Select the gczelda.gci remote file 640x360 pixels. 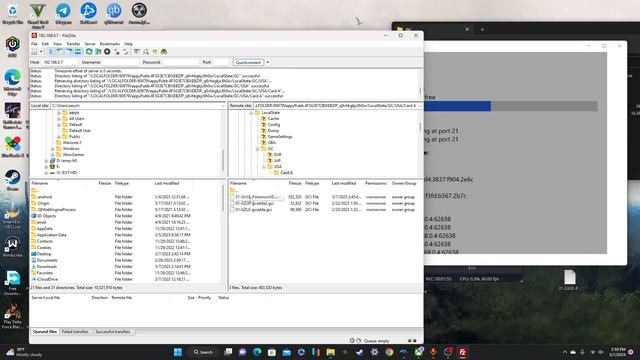252,209
